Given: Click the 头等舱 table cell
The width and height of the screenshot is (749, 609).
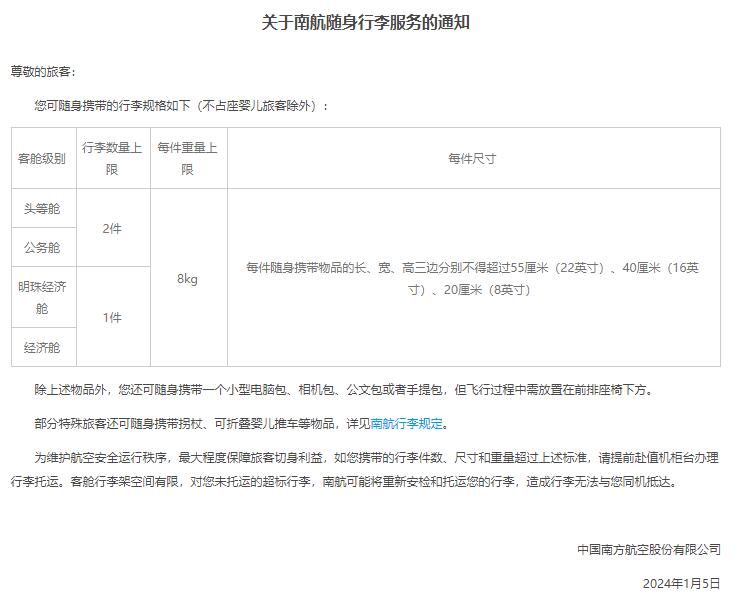Looking at the screenshot, I should click(x=44, y=208).
